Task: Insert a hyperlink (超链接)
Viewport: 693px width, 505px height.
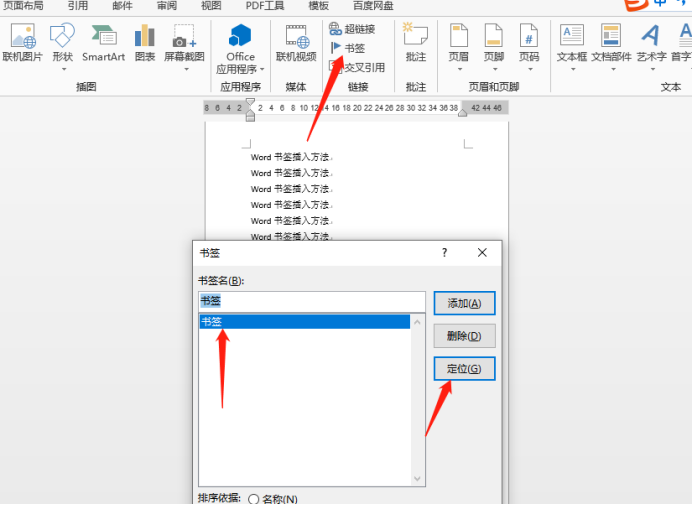Action: point(352,29)
